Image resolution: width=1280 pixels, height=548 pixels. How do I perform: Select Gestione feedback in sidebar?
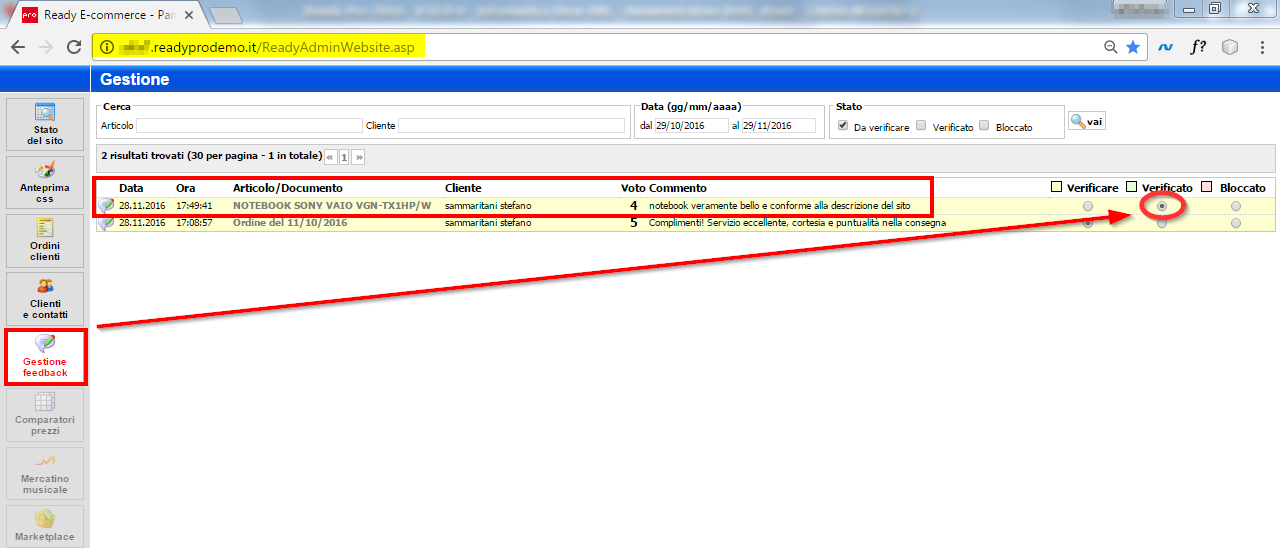click(45, 357)
